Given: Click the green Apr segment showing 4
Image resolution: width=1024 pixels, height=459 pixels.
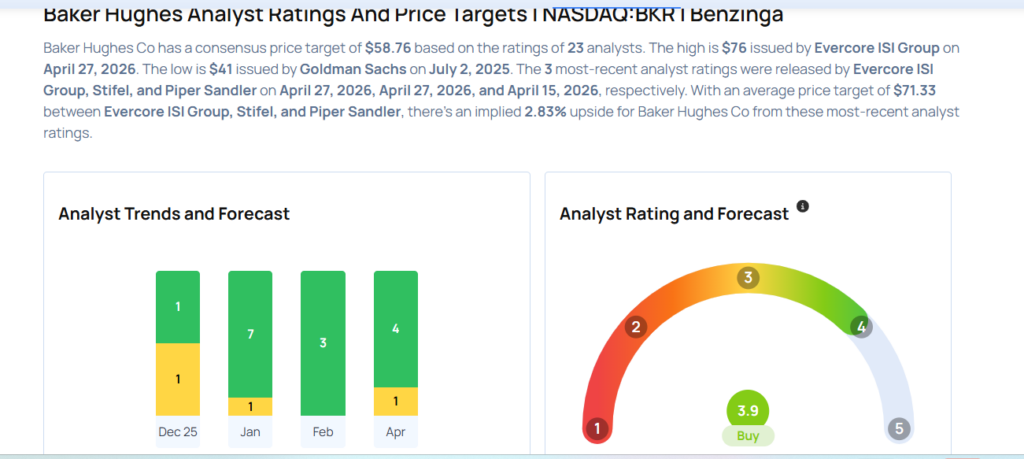Looking at the screenshot, I should [x=395, y=328].
